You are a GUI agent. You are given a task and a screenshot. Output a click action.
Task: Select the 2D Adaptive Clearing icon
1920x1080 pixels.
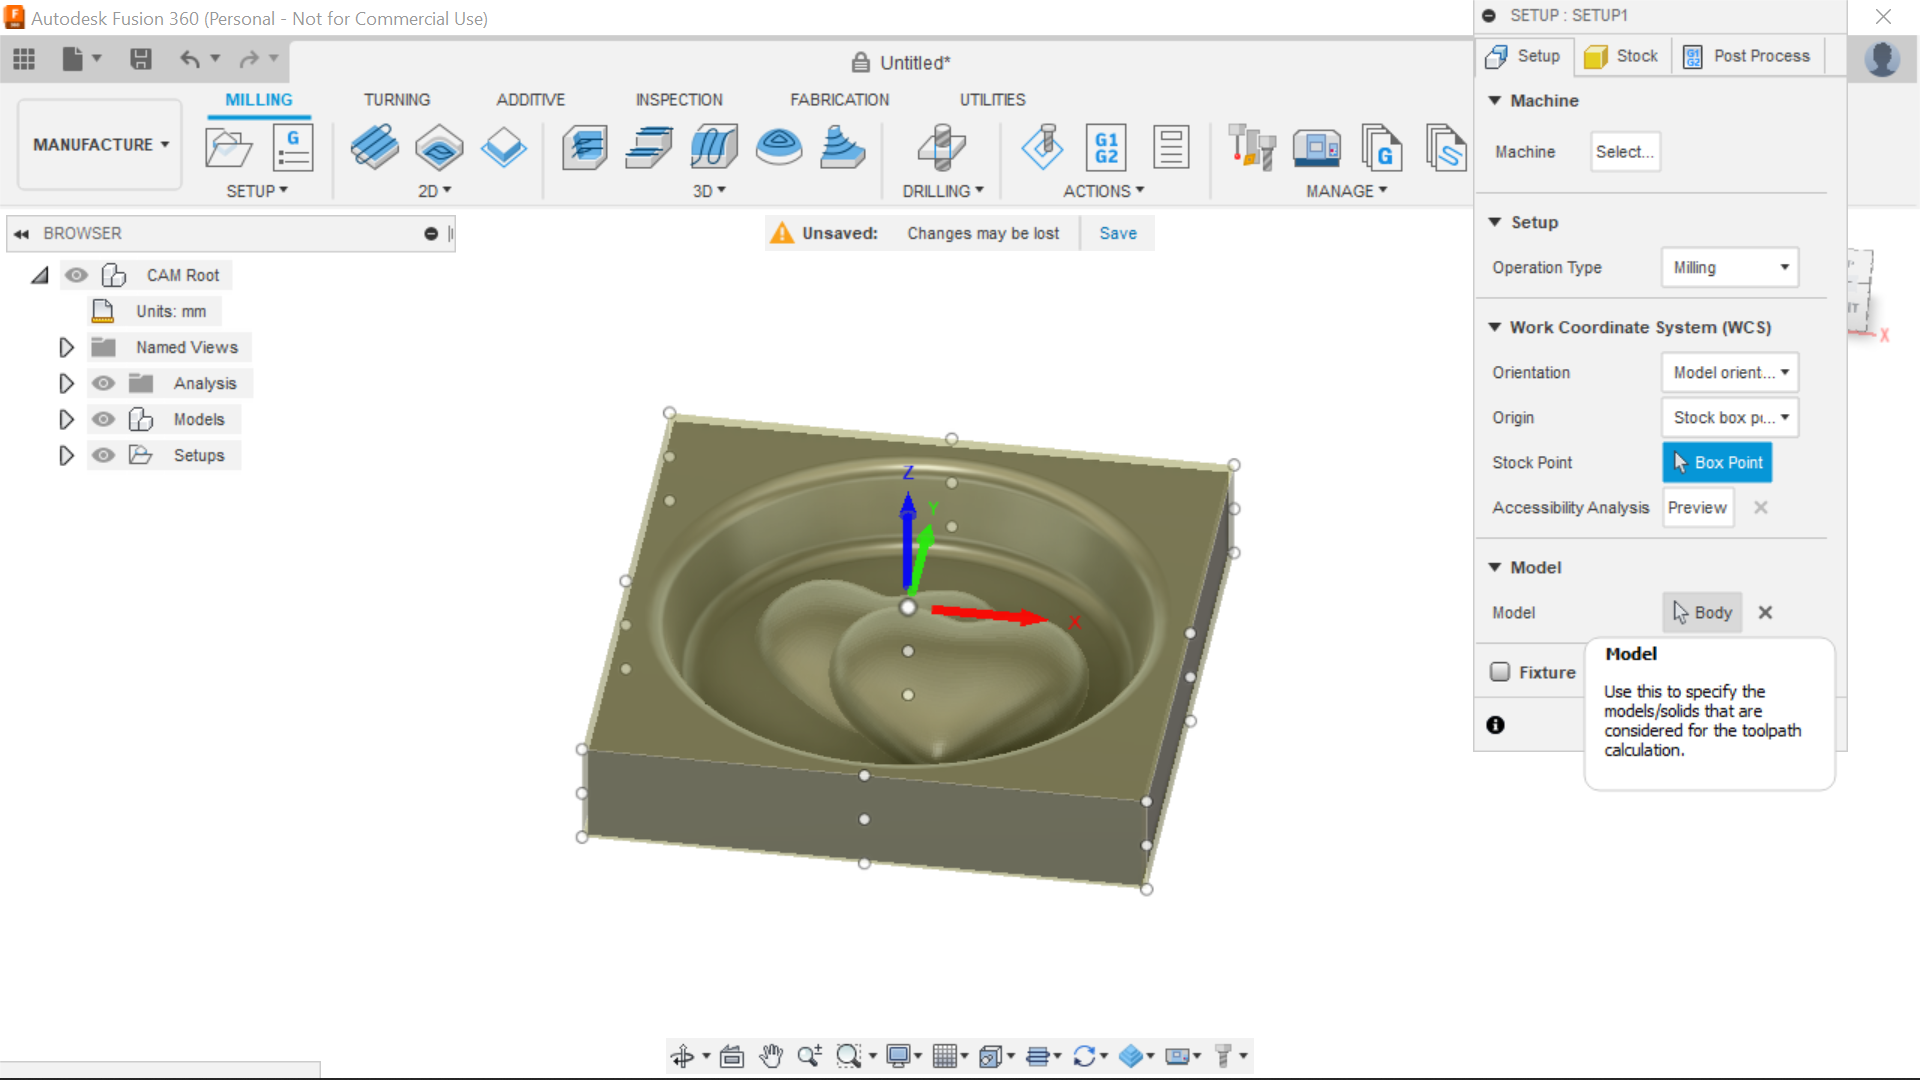374,148
